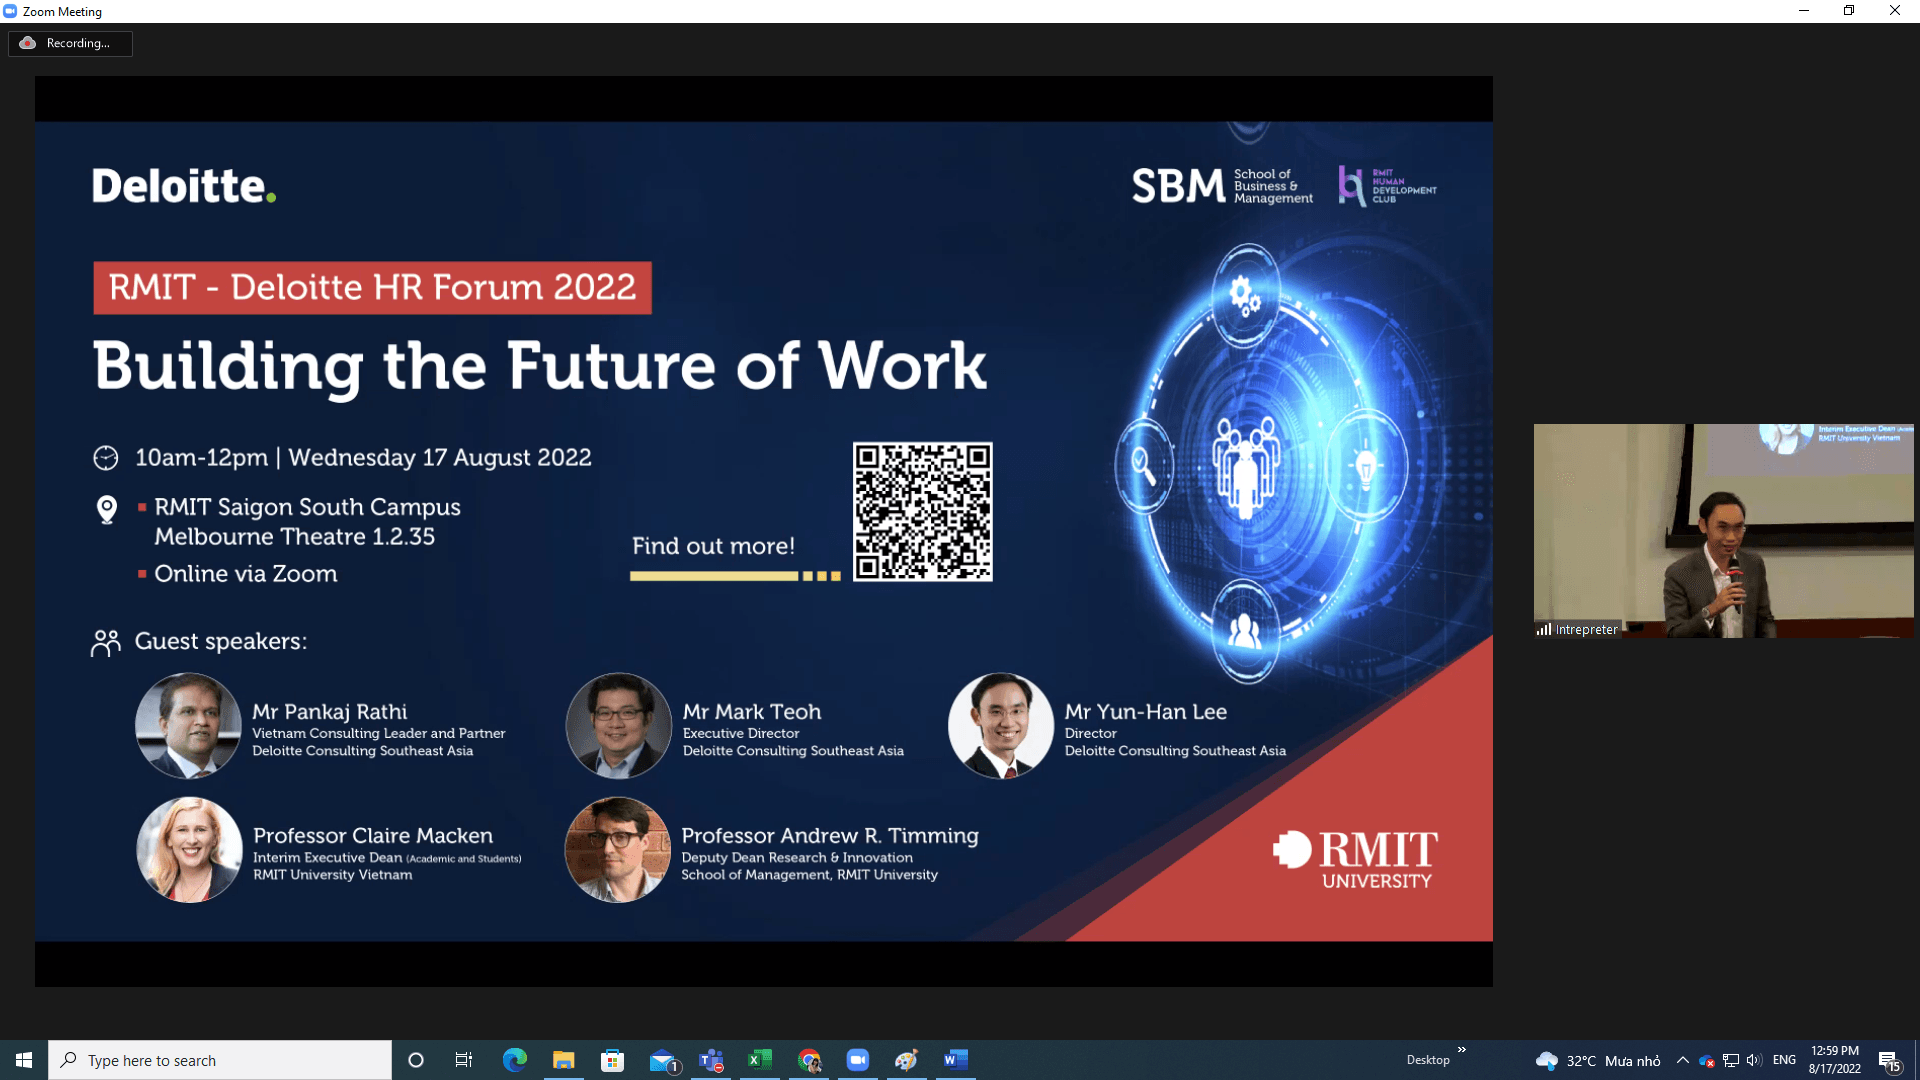Screen dimensions: 1920x1080
Task: Switch to Excel on the taskbar
Action: (760, 1060)
